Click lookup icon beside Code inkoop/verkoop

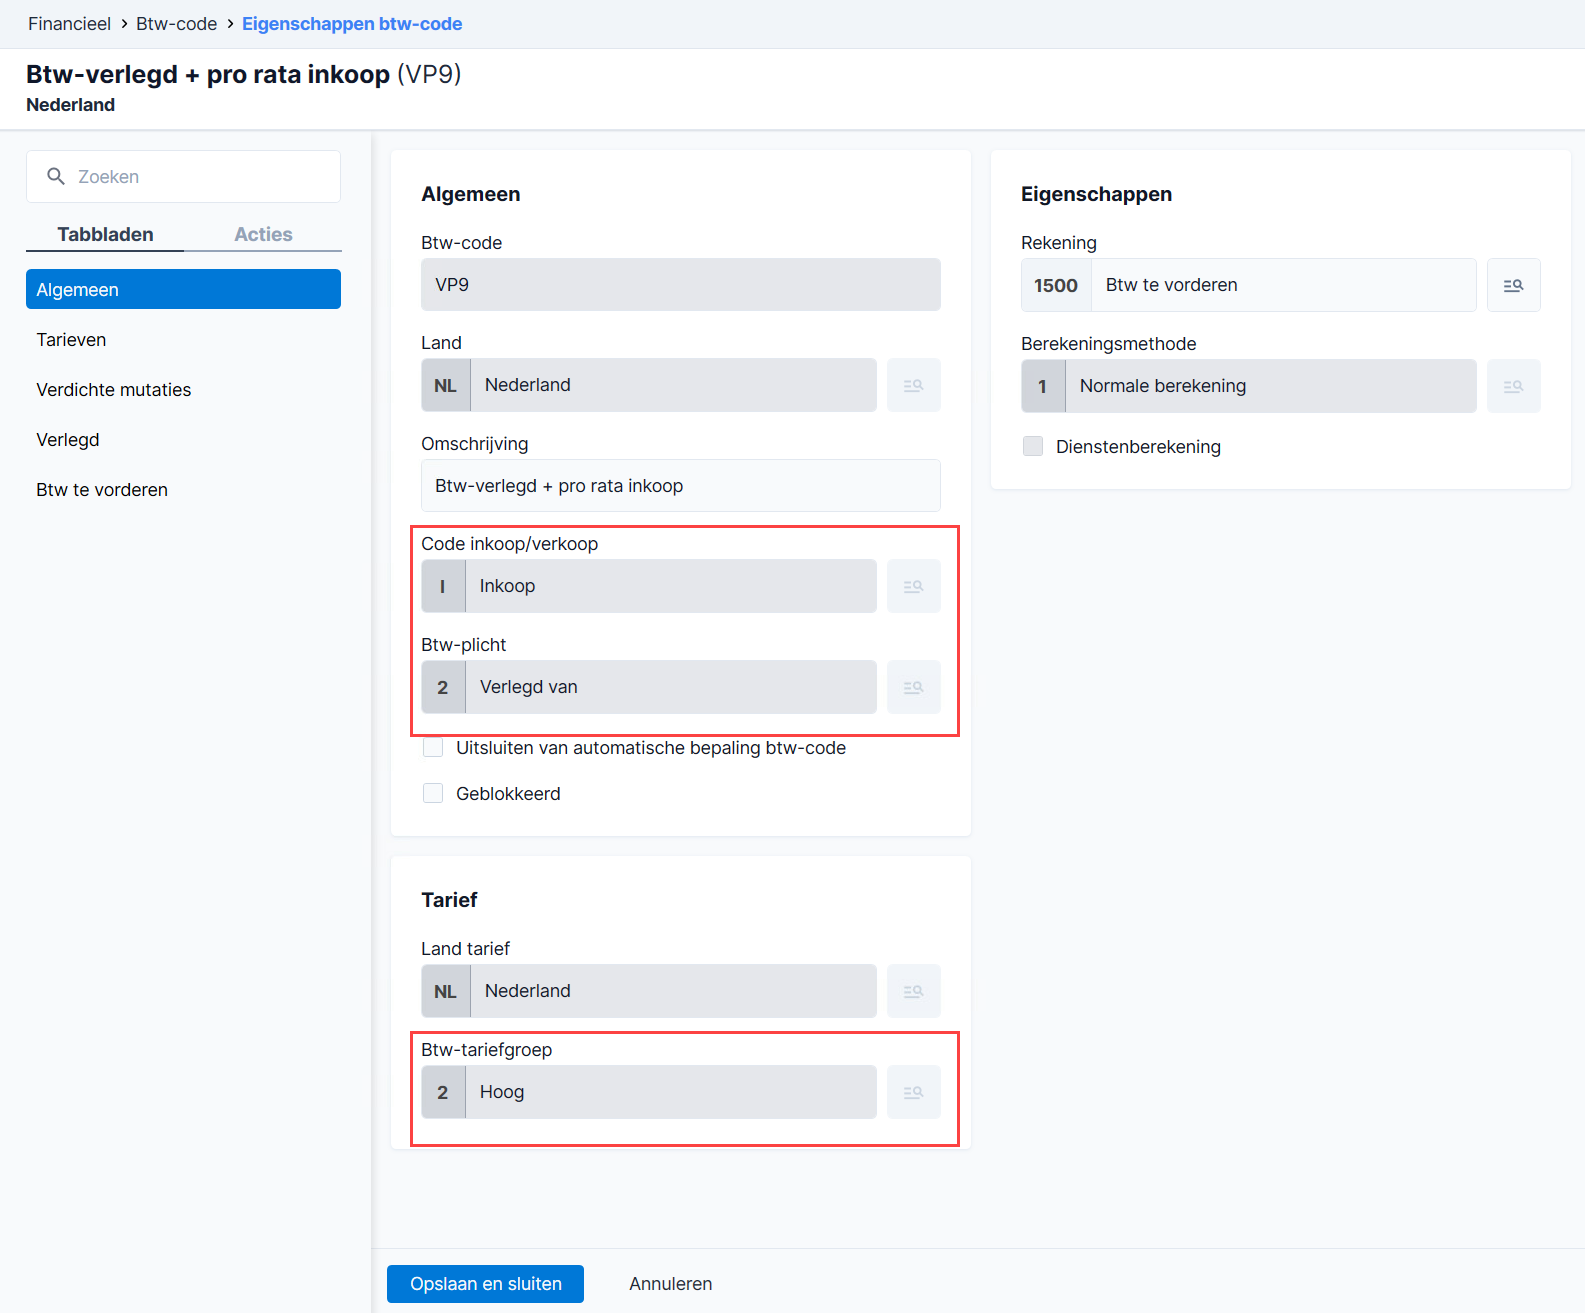point(913,586)
